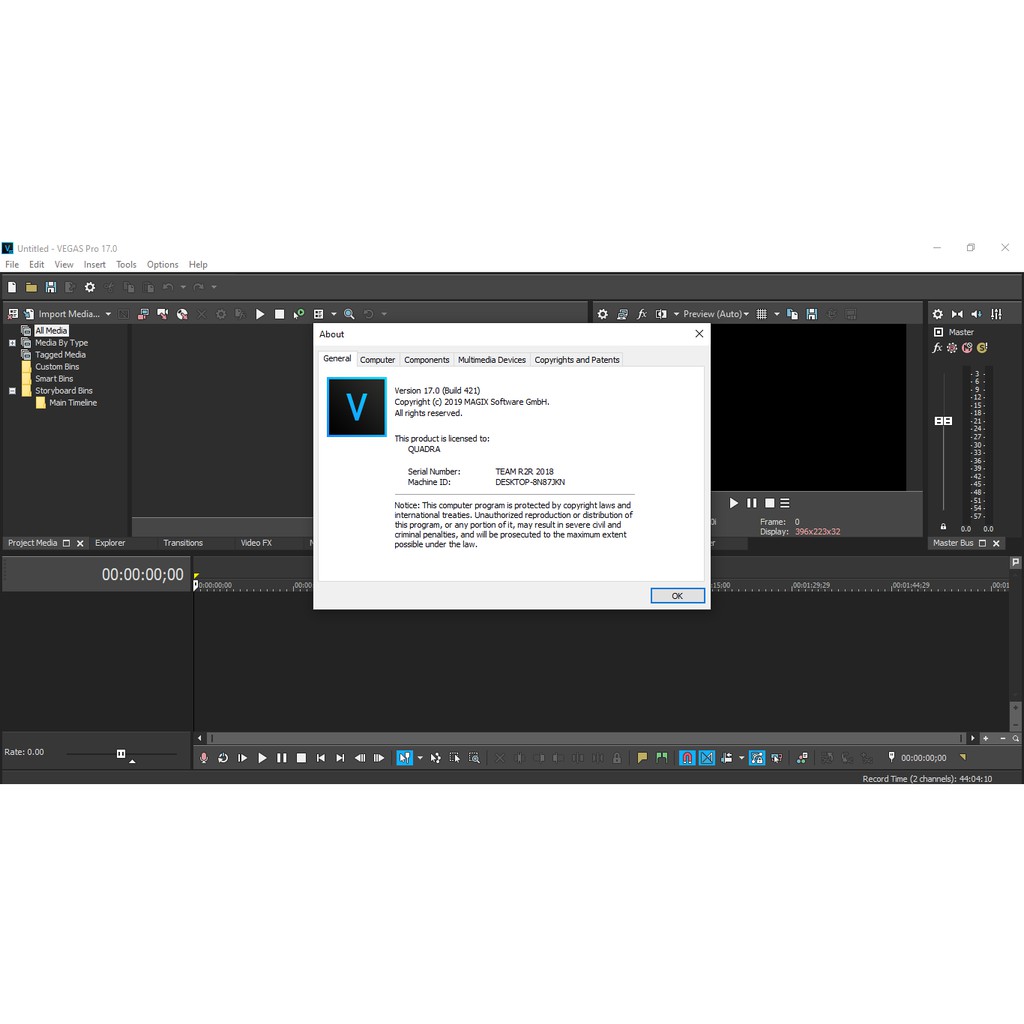Expand the Media By Type tree node
The image size is (1024, 1024).
click(x=12, y=343)
